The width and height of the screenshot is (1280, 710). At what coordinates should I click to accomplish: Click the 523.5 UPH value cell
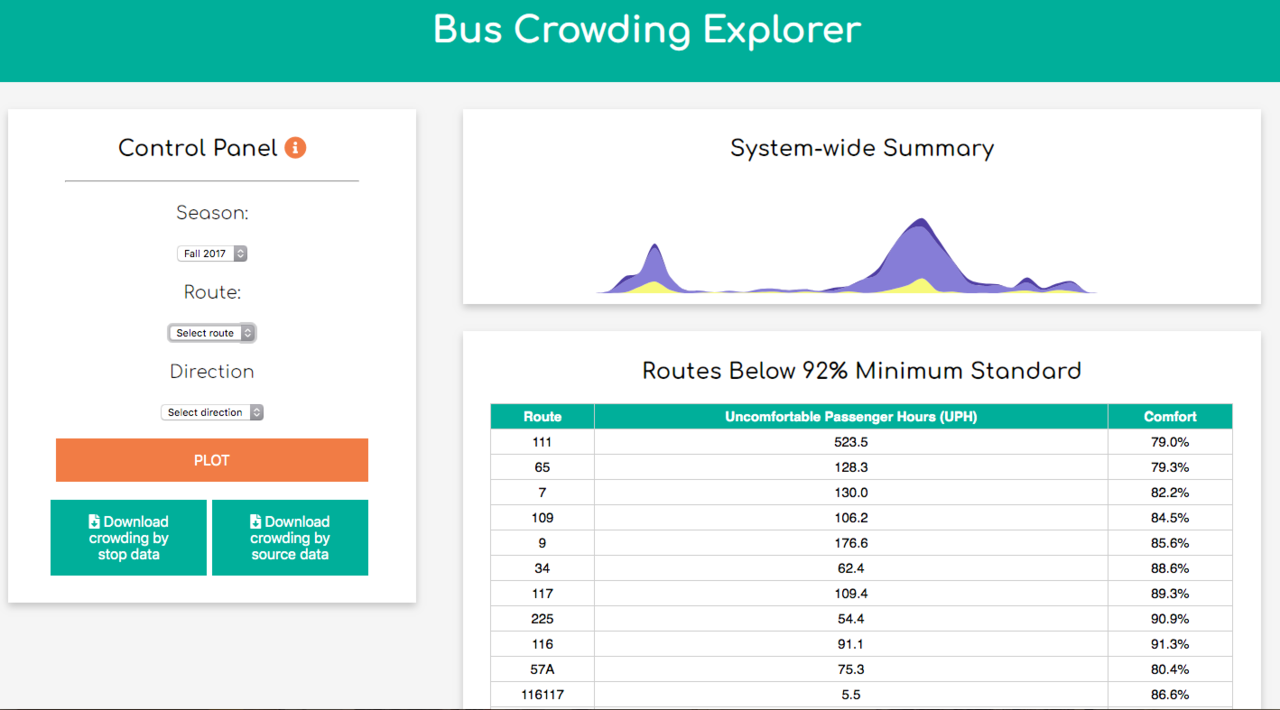pyautogui.click(x=850, y=442)
